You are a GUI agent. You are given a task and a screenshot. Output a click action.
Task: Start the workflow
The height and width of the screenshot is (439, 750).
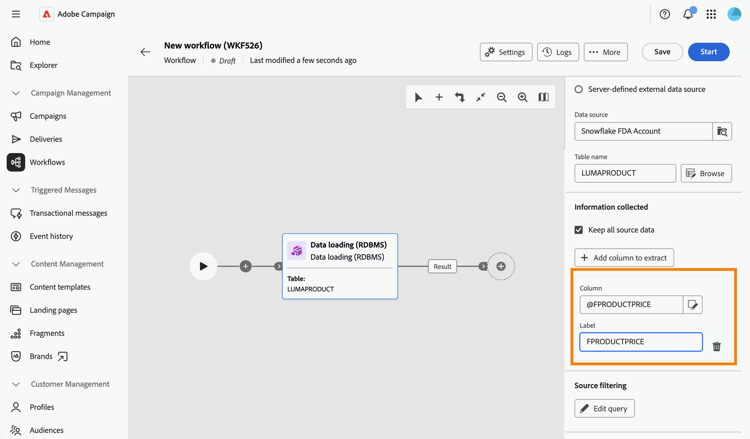(x=708, y=52)
